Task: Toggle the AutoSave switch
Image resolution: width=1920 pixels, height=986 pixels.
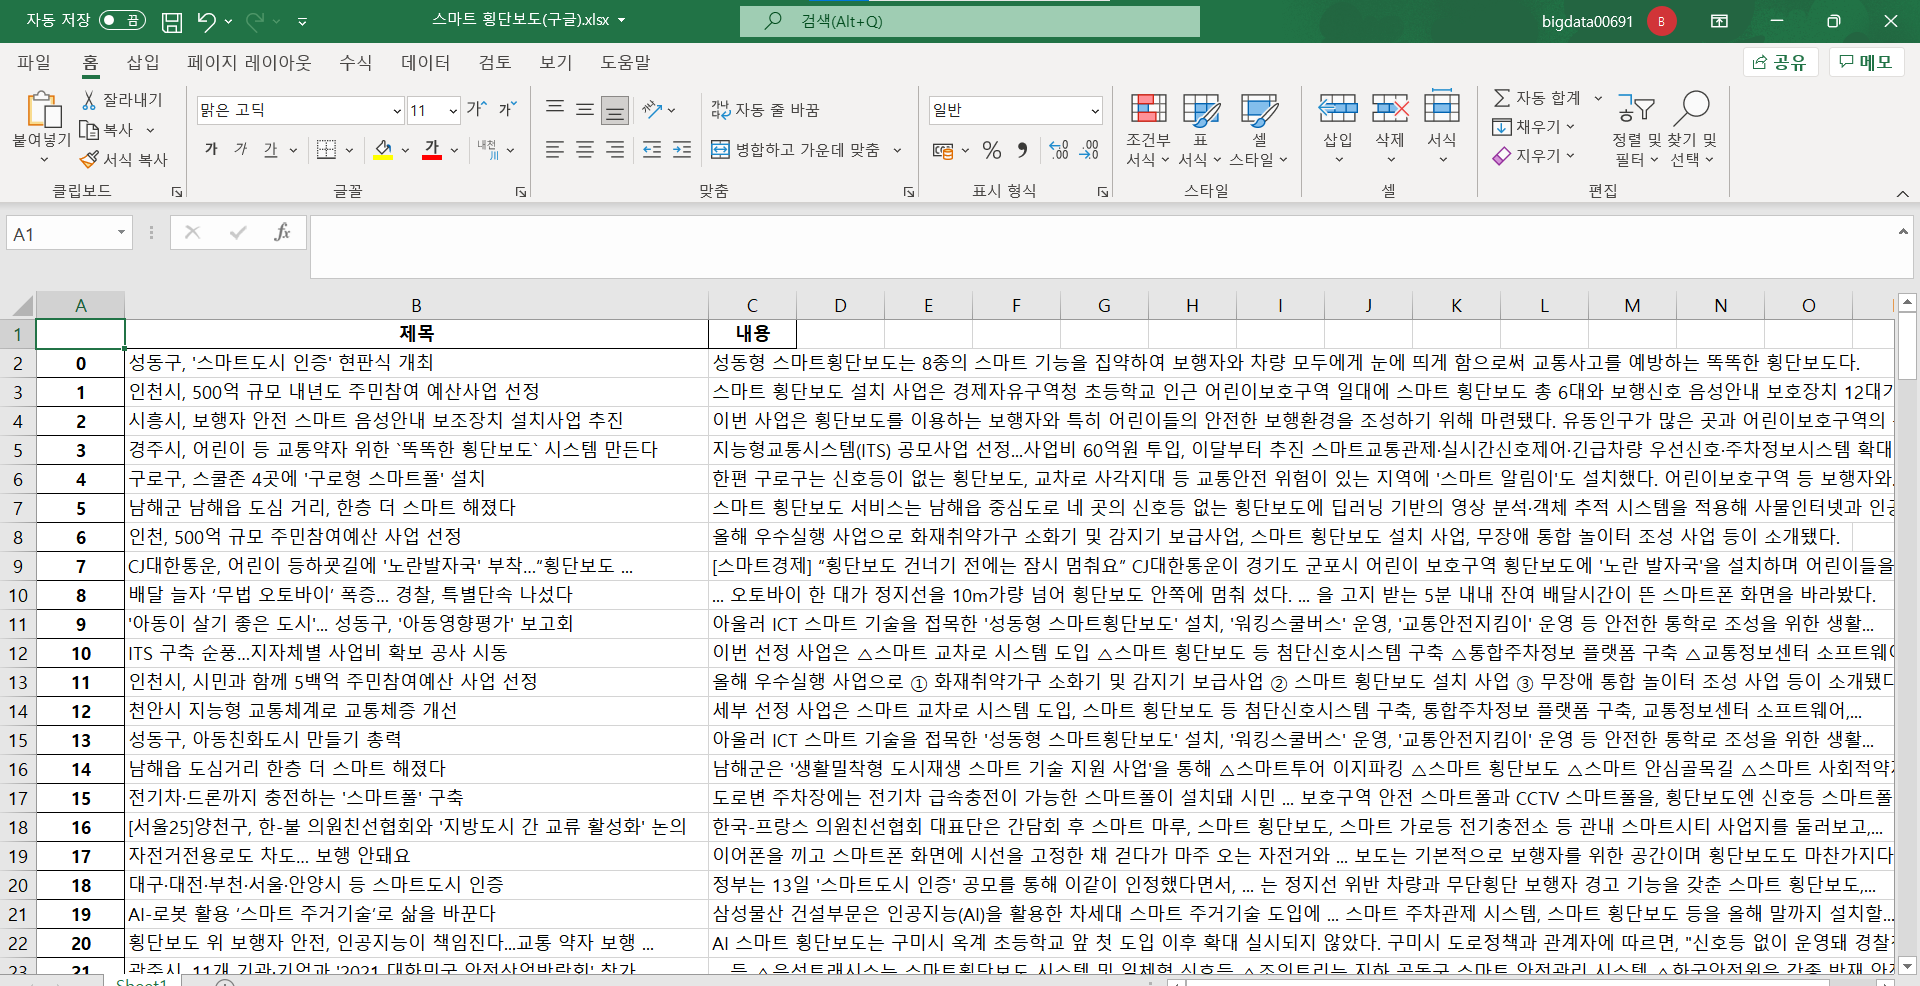Action: click(x=122, y=20)
